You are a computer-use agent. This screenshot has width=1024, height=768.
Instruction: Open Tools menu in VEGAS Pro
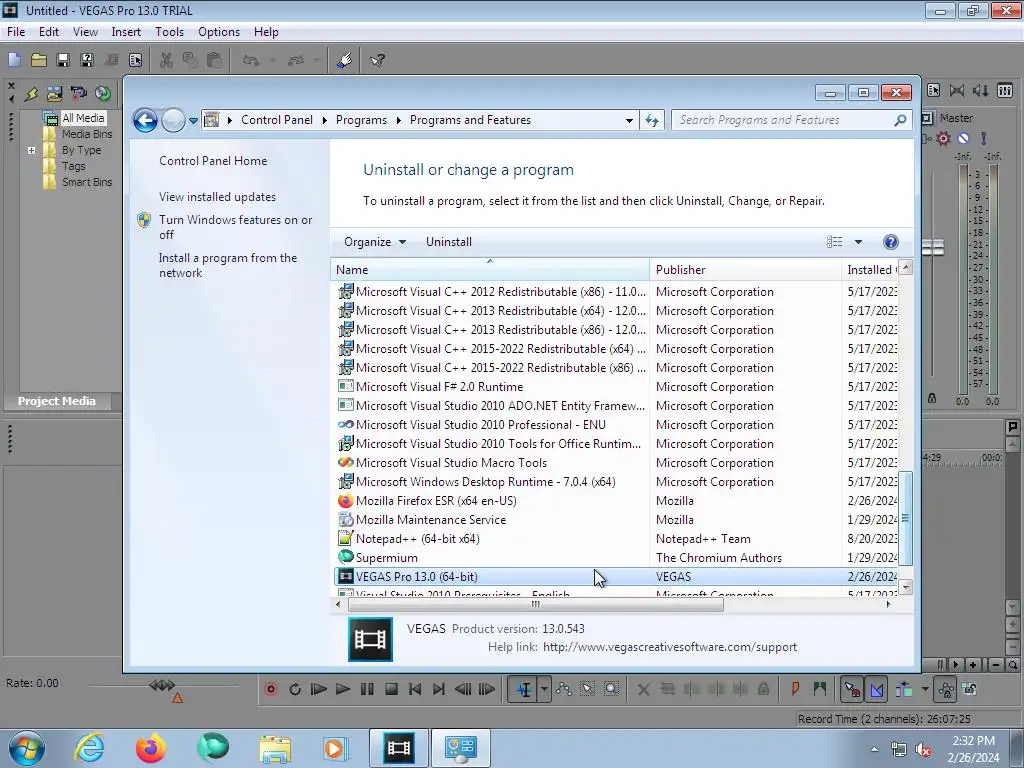pyautogui.click(x=169, y=32)
